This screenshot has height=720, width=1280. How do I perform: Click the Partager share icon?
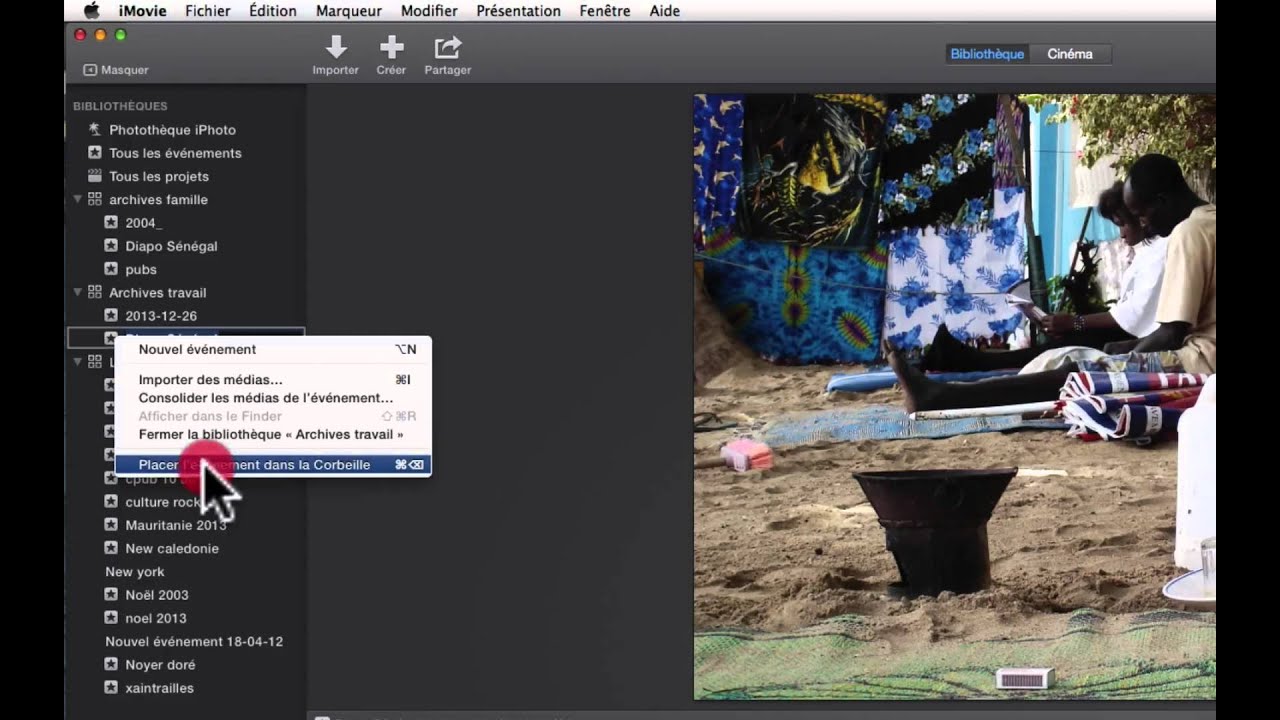[448, 47]
